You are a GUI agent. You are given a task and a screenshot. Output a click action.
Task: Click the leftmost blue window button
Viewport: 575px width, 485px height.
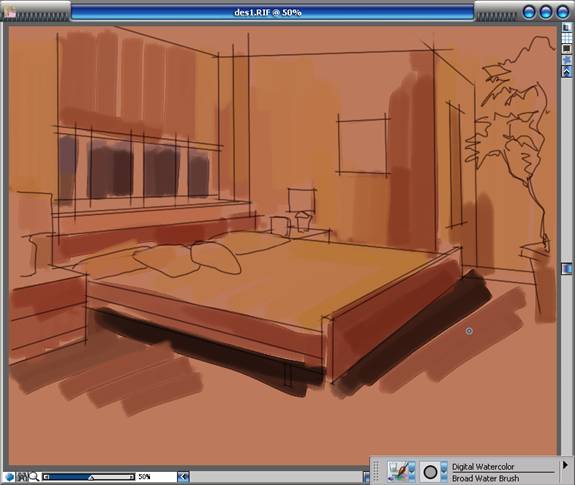[529, 12]
